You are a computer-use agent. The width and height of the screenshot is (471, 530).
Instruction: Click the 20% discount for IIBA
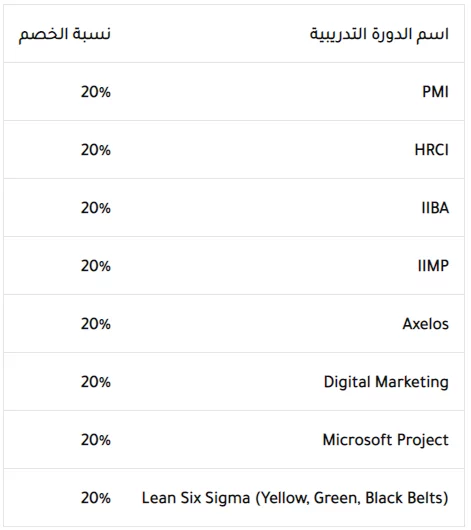tap(96, 208)
